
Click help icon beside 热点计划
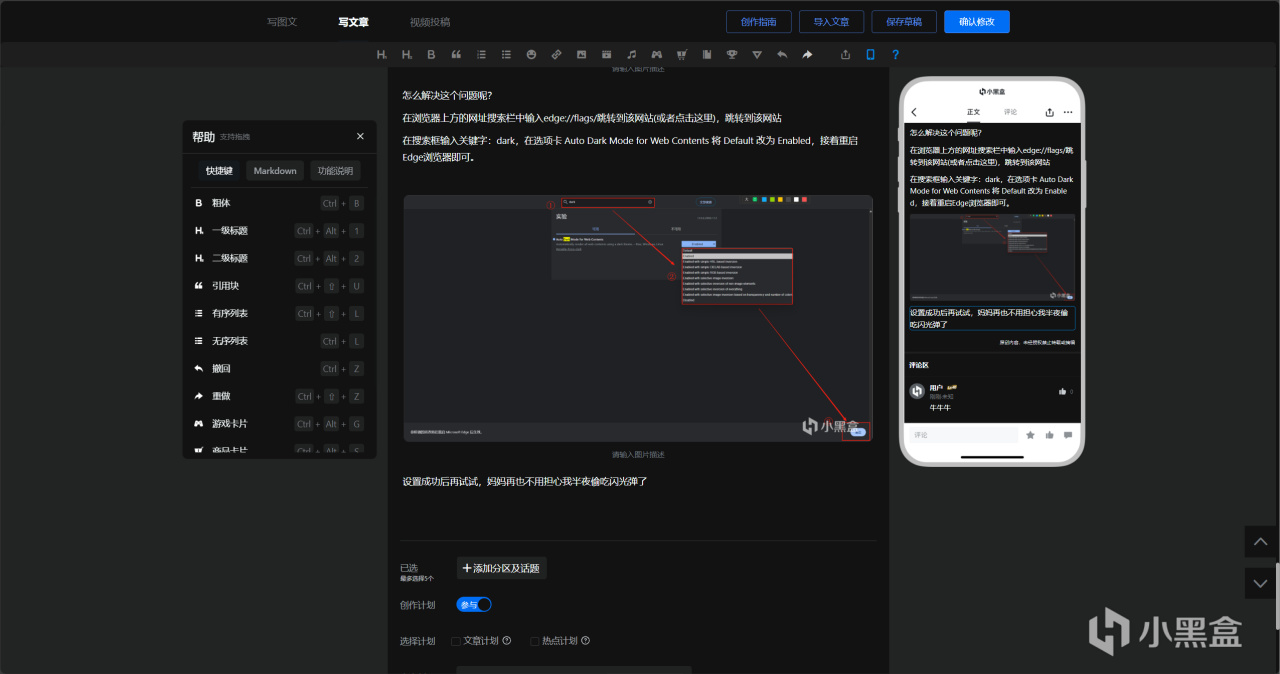click(x=585, y=641)
